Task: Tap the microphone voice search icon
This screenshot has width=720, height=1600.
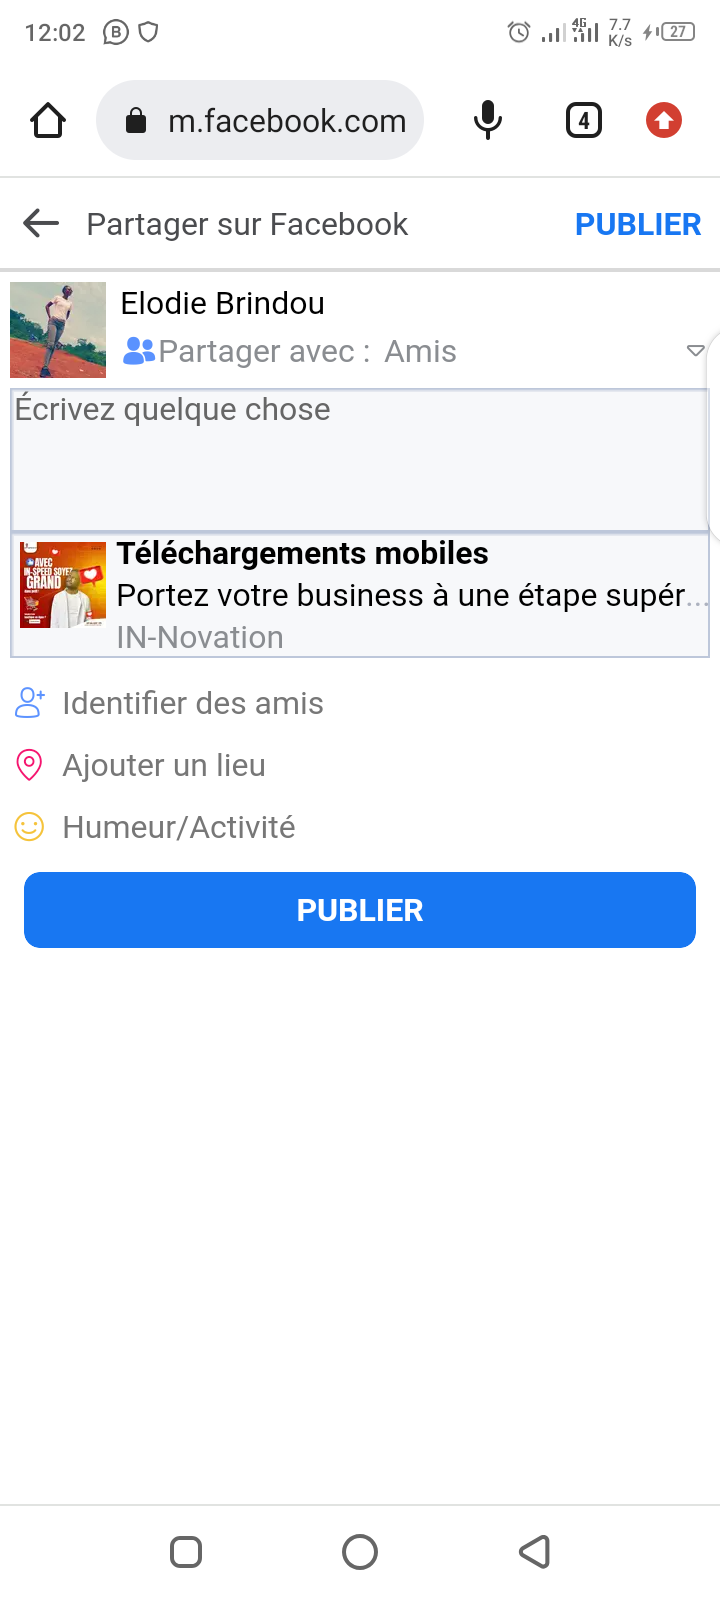Action: (x=487, y=121)
